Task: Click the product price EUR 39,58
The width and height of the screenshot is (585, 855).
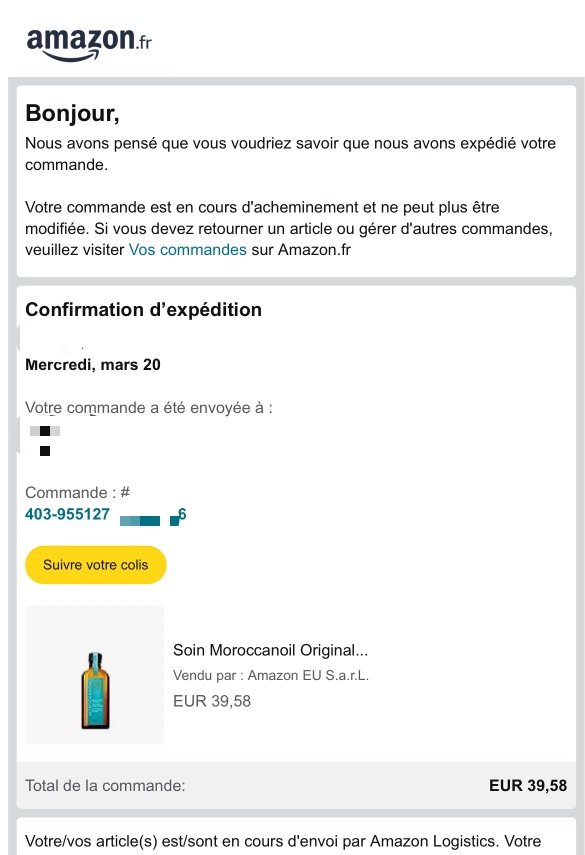Action: click(212, 701)
